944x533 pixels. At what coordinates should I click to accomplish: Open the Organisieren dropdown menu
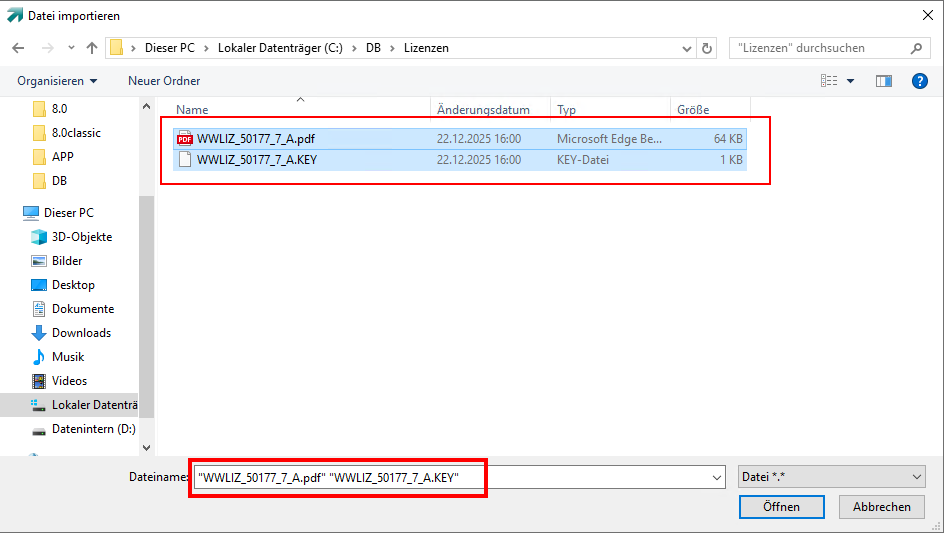57,81
